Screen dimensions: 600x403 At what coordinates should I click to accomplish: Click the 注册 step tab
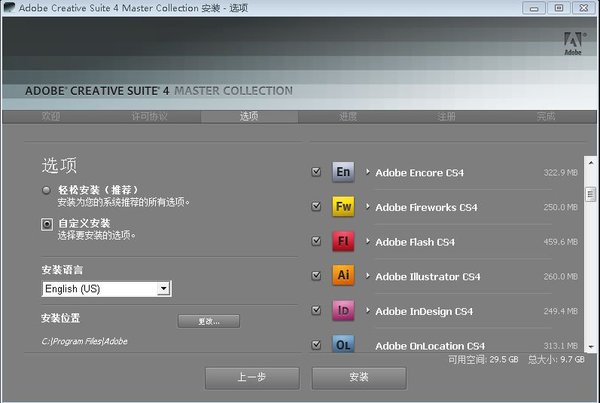(x=447, y=116)
